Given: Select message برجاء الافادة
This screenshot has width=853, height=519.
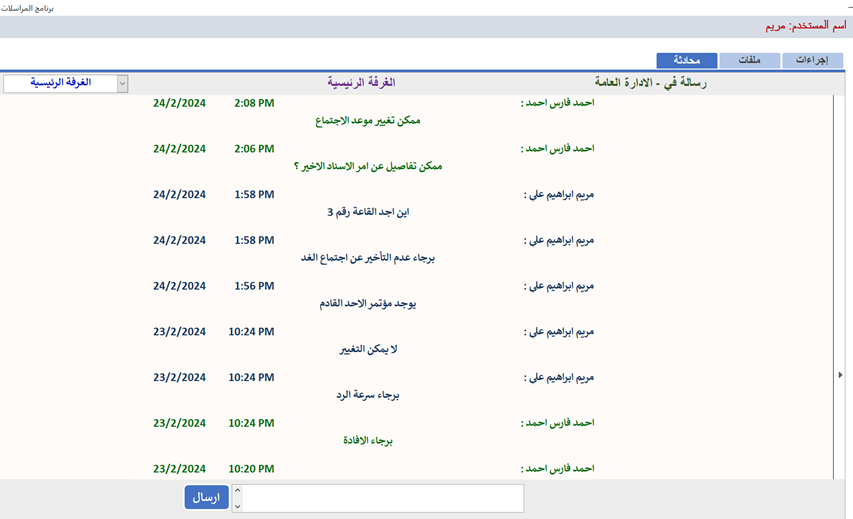Looking at the screenshot, I should point(368,441).
